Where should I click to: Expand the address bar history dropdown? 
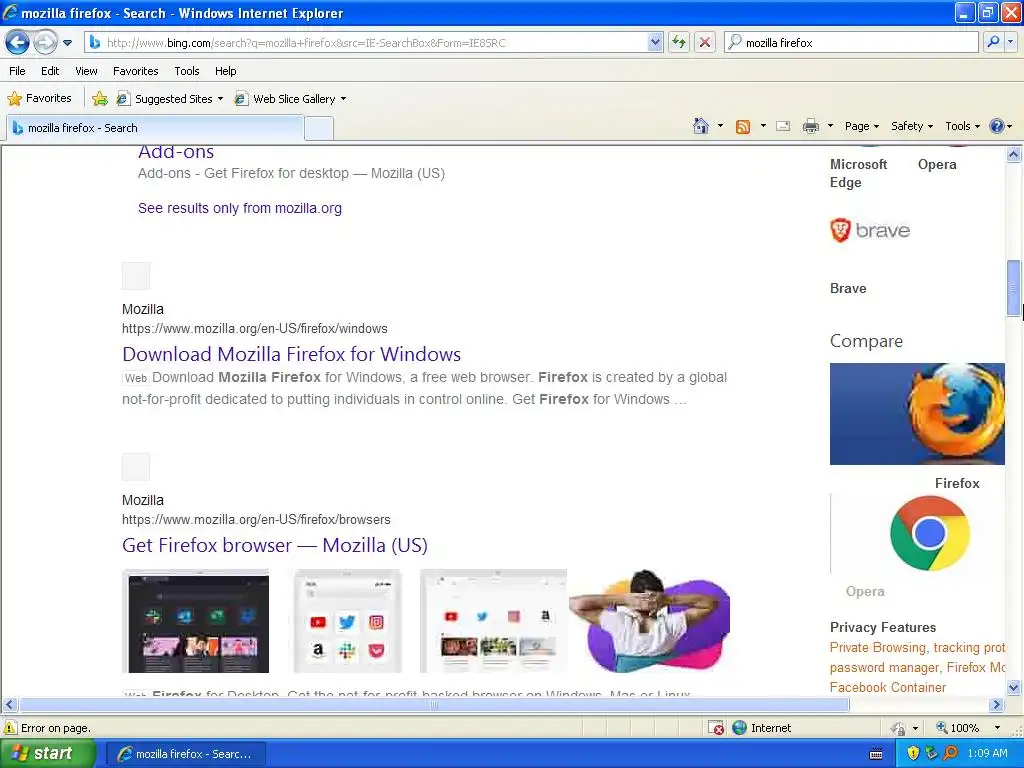(655, 43)
